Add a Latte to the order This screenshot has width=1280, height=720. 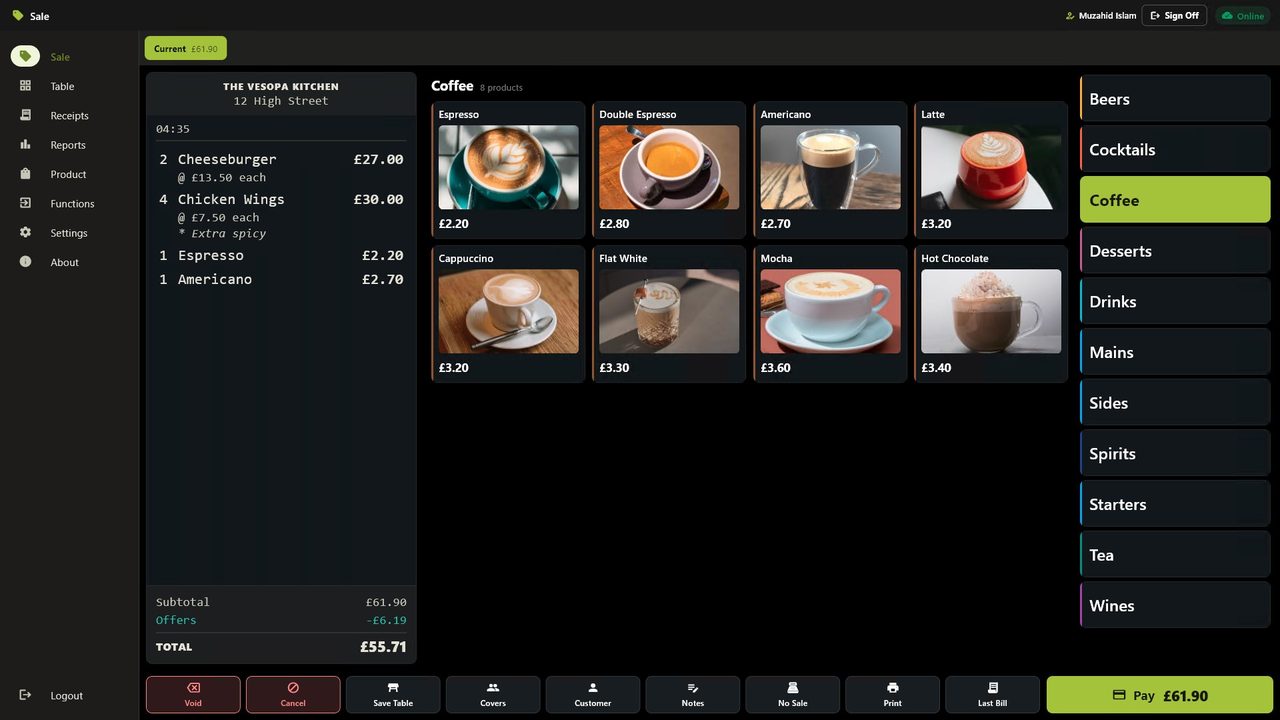point(991,170)
